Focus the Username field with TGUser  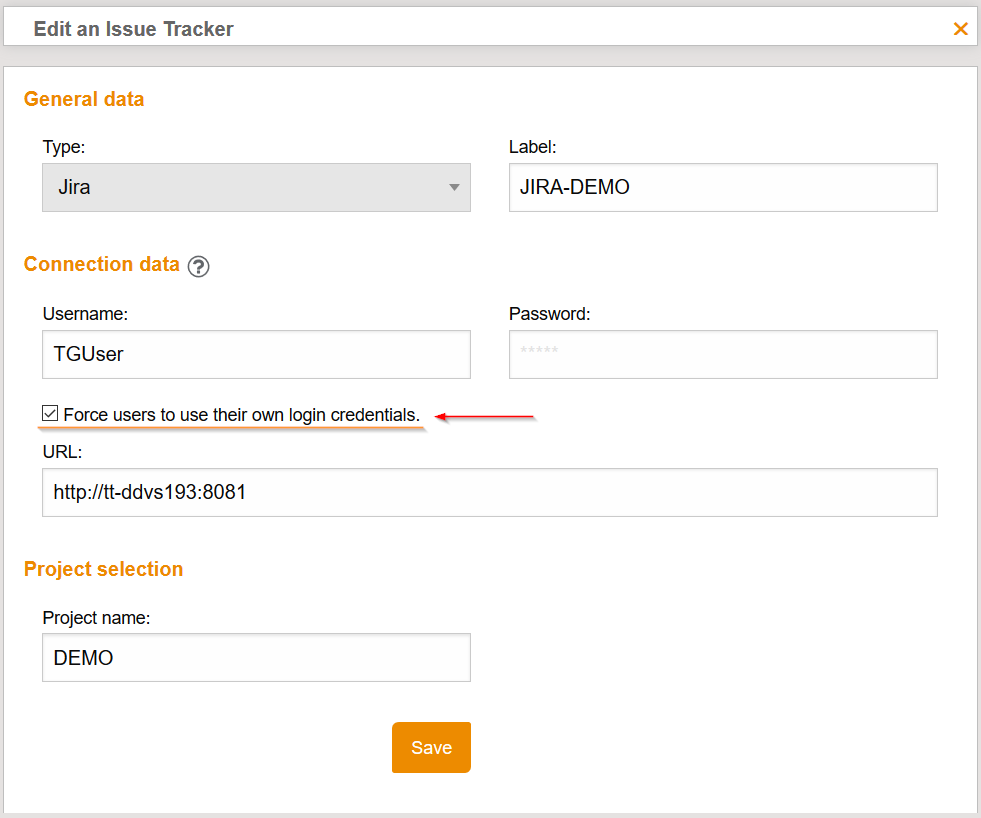[x=255, y=354]
